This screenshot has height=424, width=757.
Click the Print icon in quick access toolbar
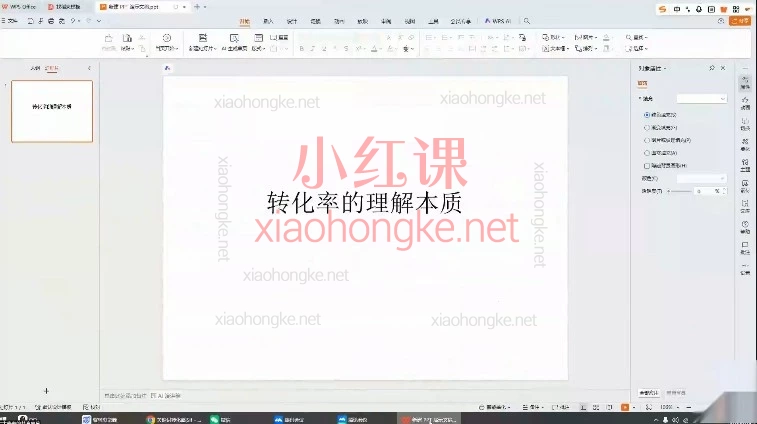51,21
